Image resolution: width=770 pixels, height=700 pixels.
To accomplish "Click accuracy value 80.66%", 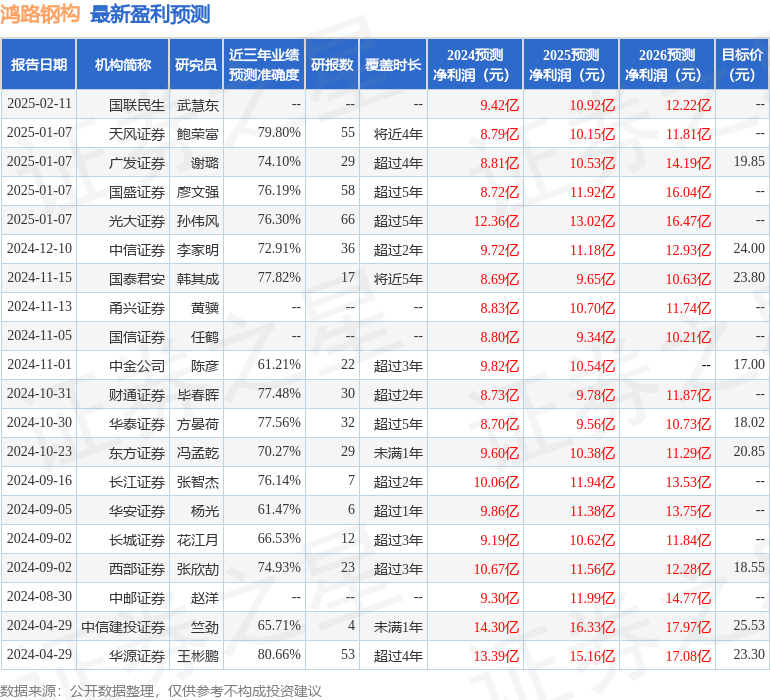I will (279, 654).
